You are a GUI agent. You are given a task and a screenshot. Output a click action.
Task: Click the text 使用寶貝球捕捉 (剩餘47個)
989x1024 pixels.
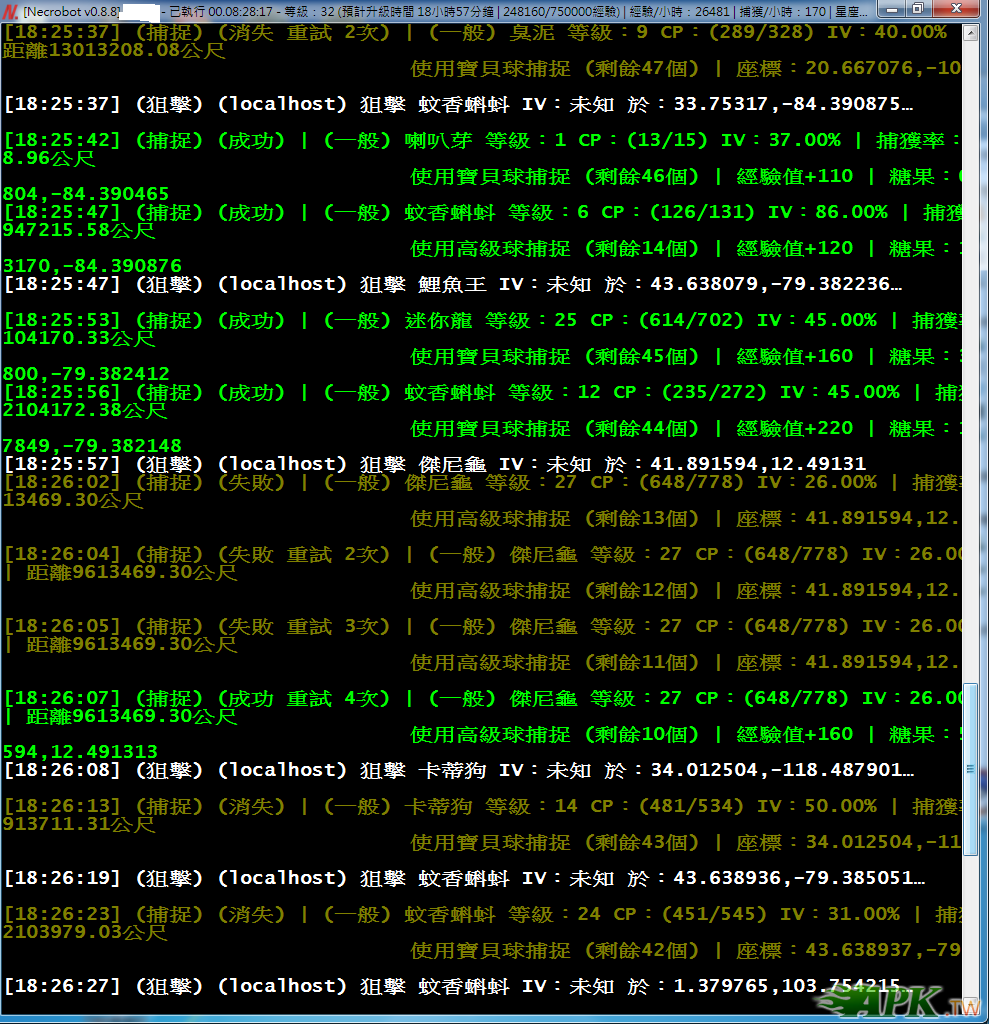[x=555, y=68]
